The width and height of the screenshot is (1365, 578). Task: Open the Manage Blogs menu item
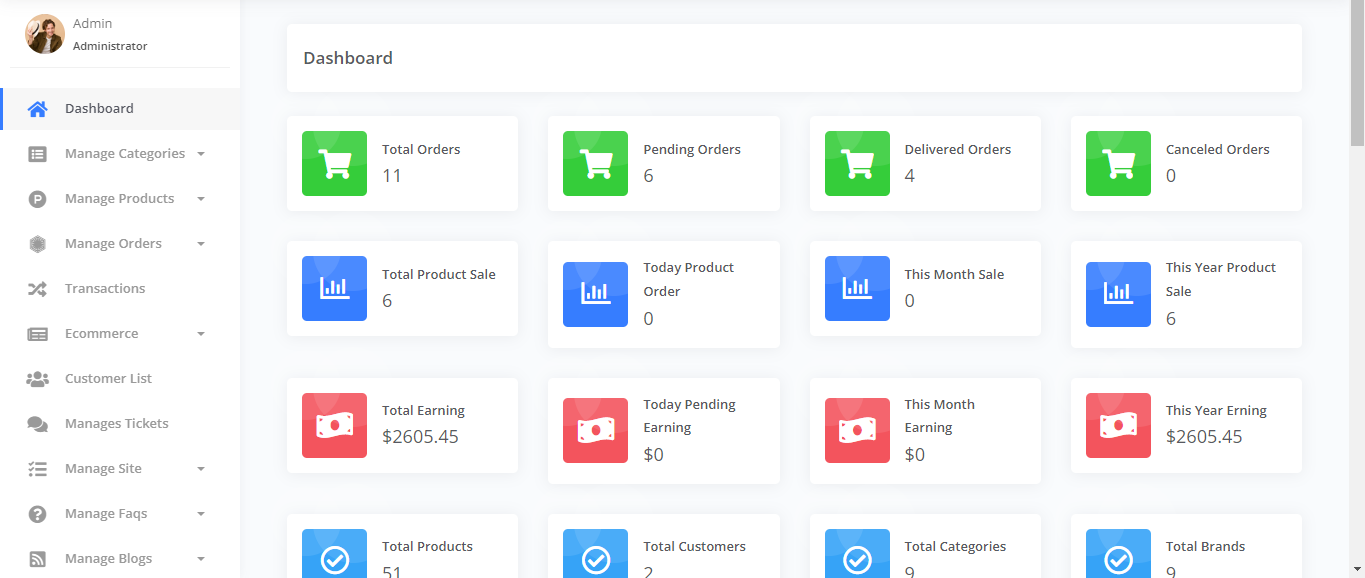pos(108,559)
